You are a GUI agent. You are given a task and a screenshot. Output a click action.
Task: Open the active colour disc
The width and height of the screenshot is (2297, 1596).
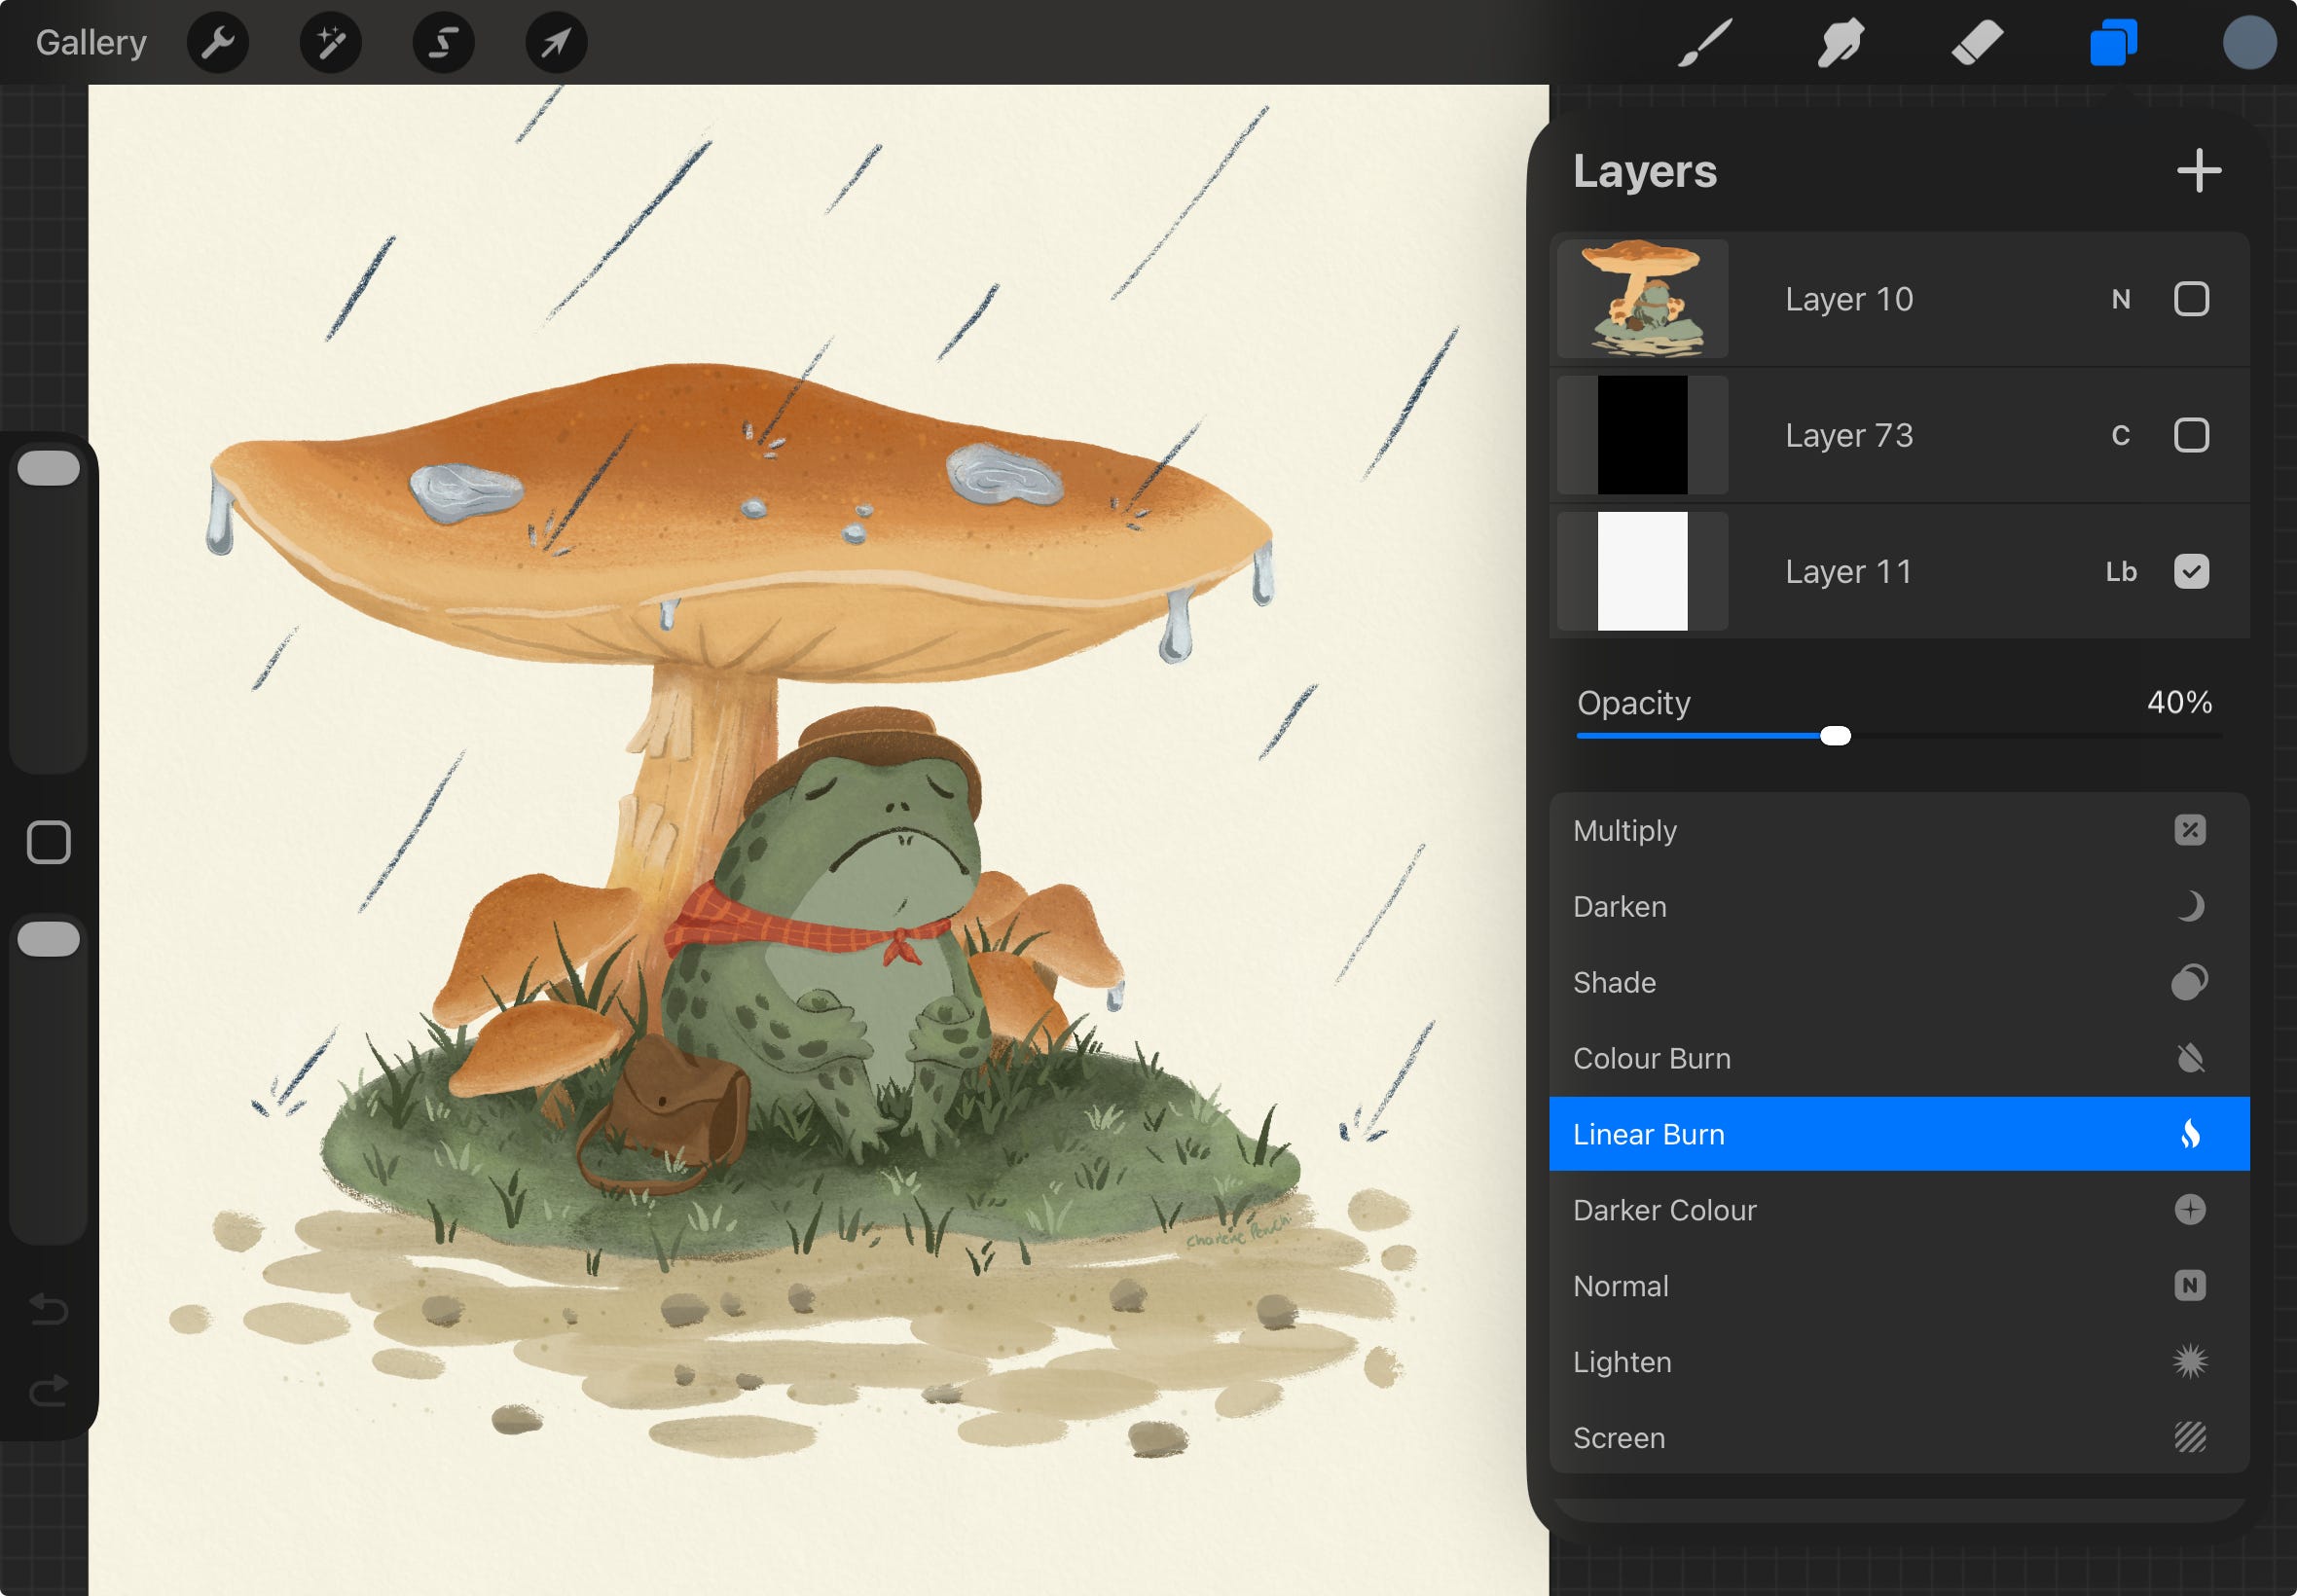(2249, 43)
